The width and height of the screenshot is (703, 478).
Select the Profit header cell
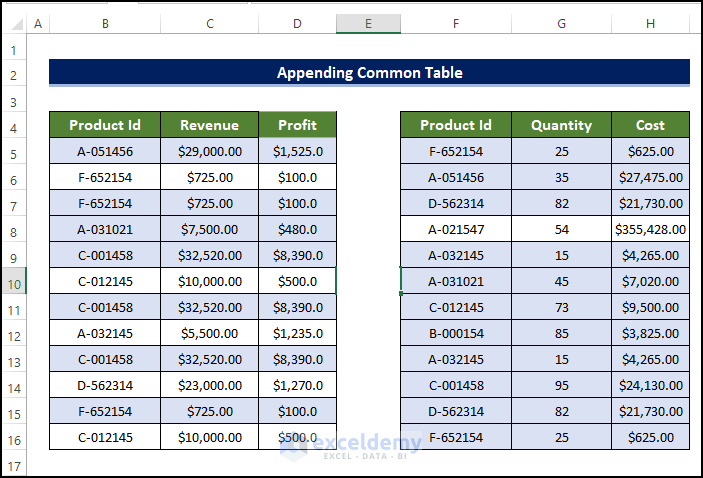click(x=297, y=125)
